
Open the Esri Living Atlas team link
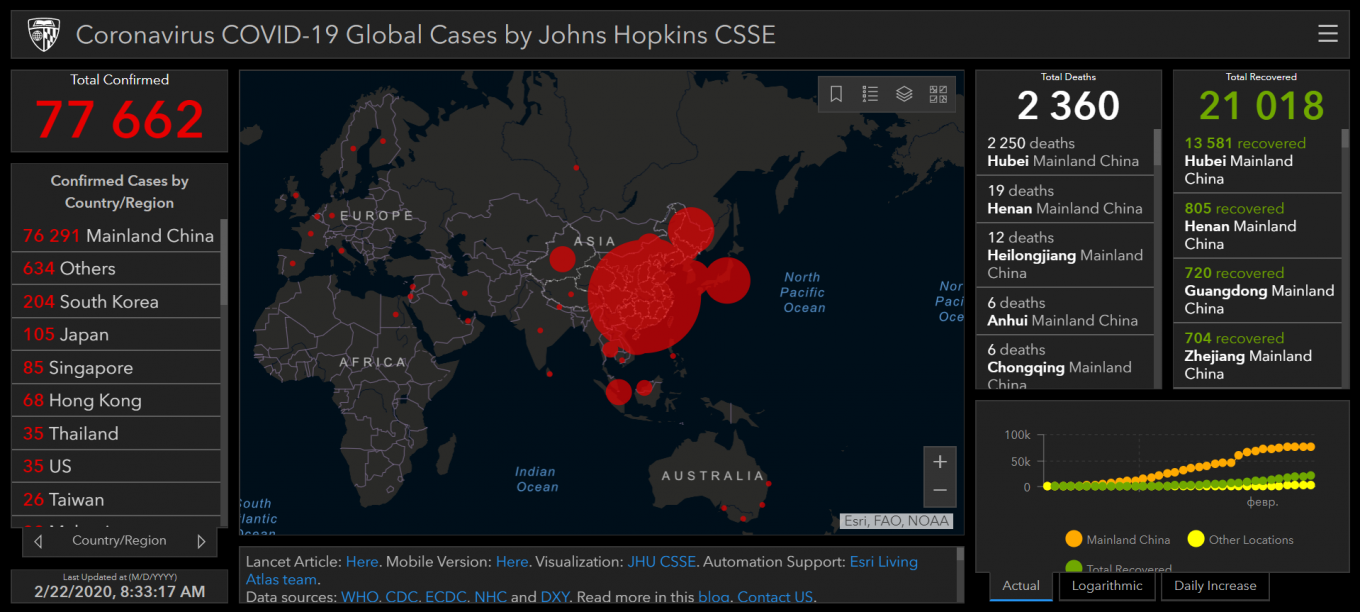(883, 562)
